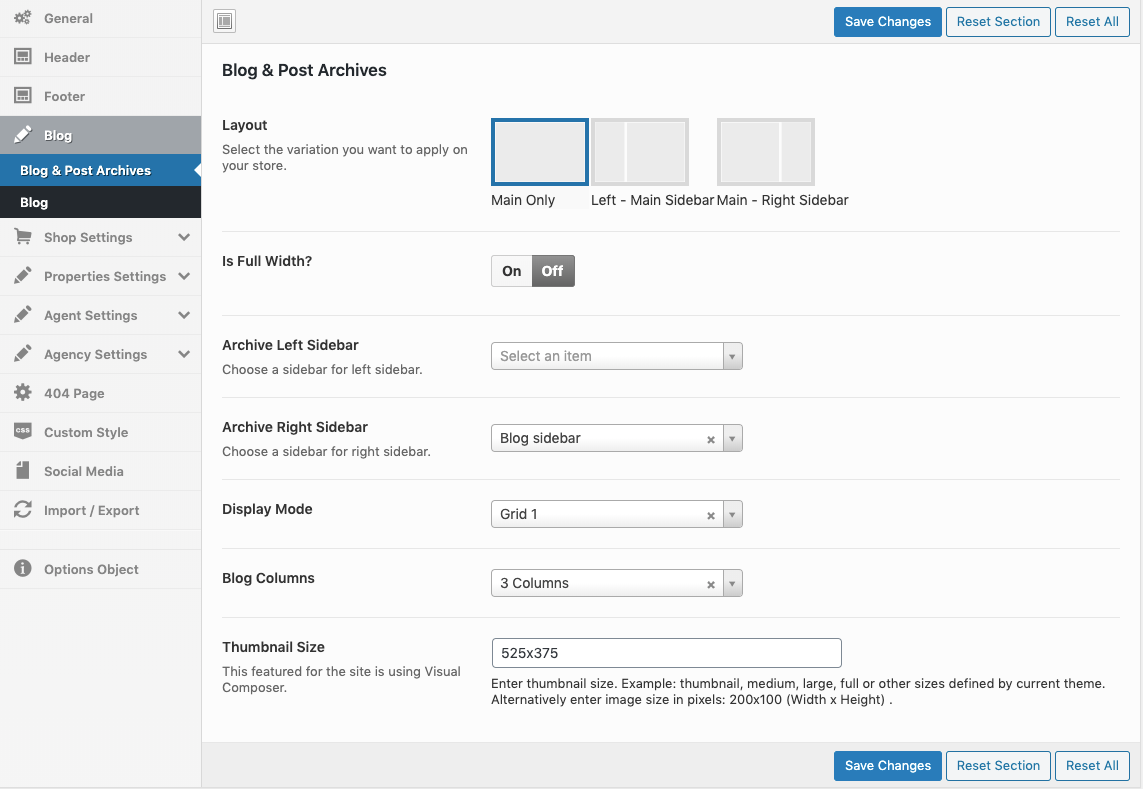The image size is (1143, 789).
Task: Click the Import / Export refresh icon
Action: tap(22, 510)
